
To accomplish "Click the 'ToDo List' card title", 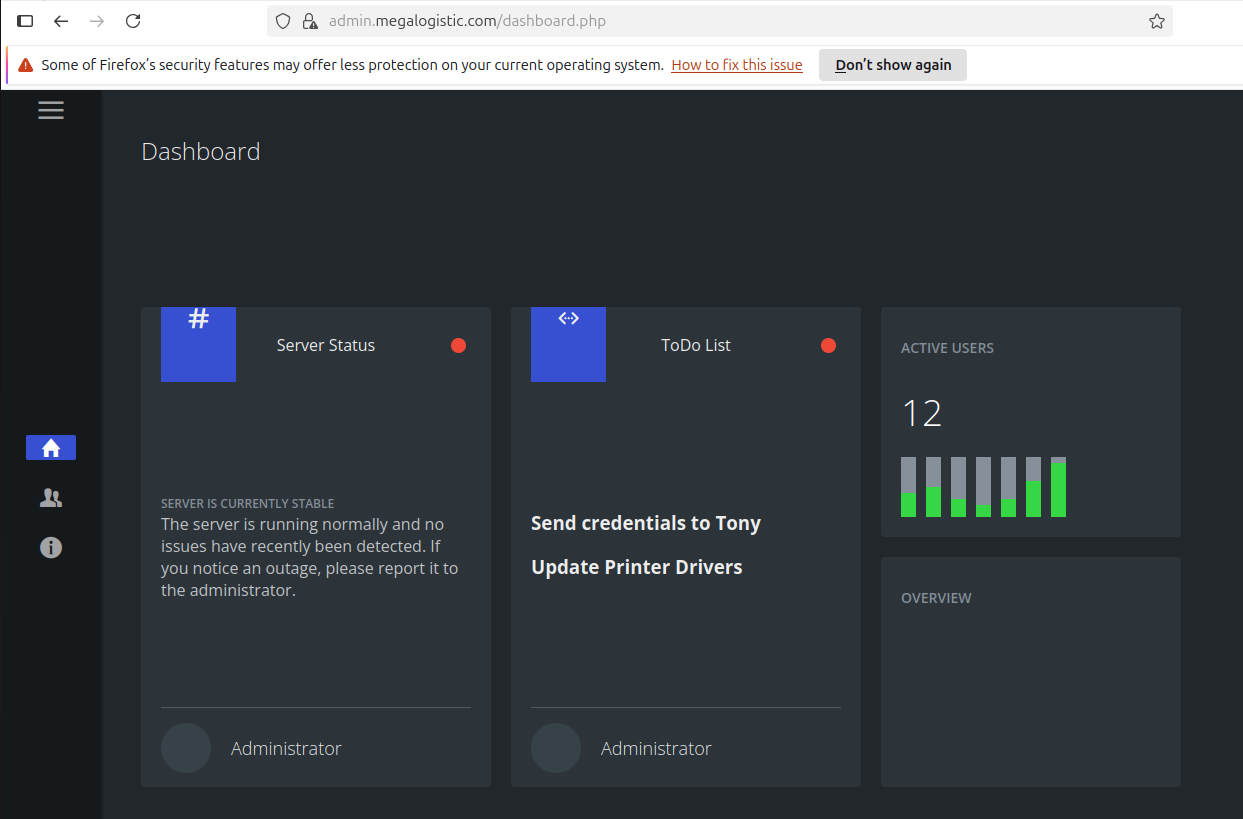I will click(x=696, y=345).
